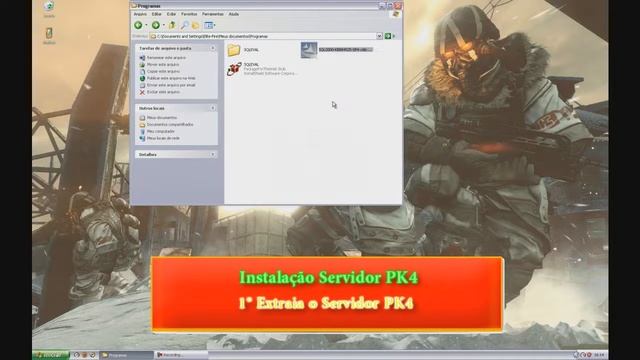The height and width of the screenshot is (360, 640).
Task: Select the highlighted file with the grey thumbnail icon
Action: click(309, 50)
